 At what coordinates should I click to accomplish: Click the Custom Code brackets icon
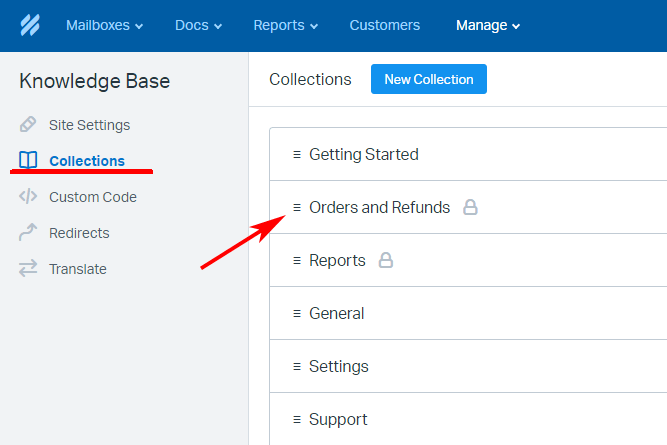pos(29,197)
